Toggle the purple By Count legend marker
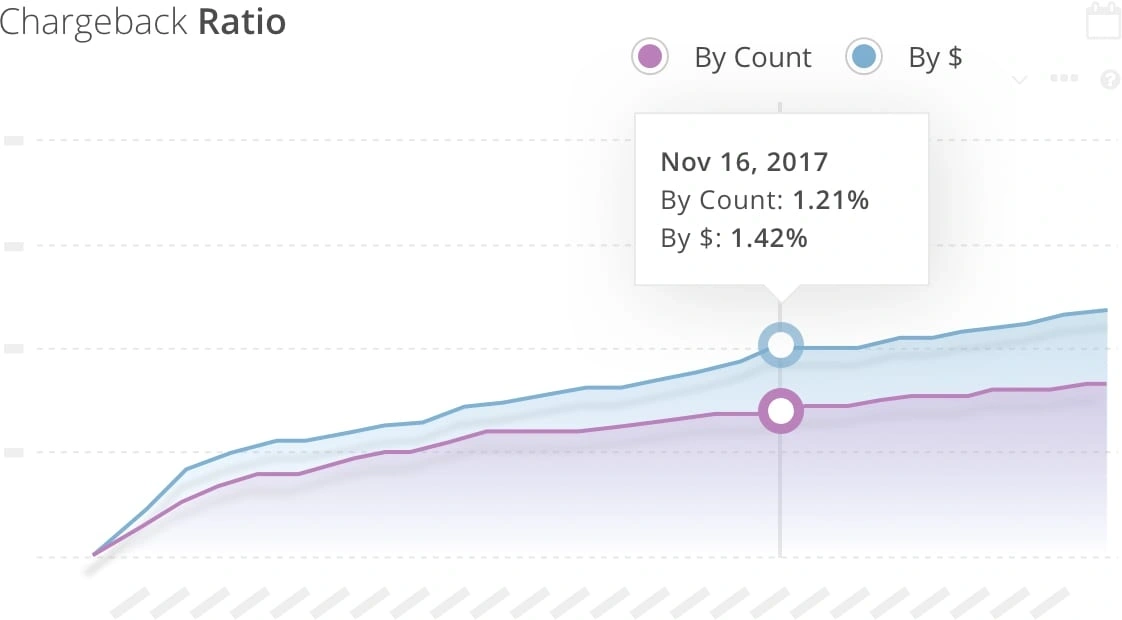Image resolution: width=1122 pixels, height=620 pixels. coord(650,57)
